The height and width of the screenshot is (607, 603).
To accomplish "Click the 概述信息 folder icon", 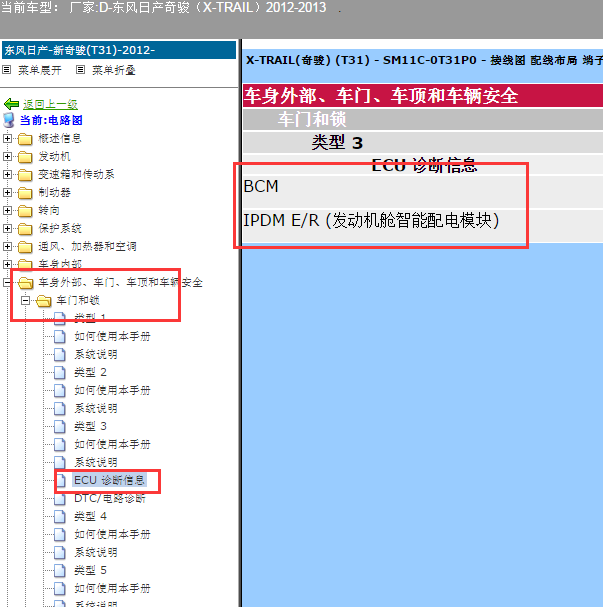I will pyautogui.click(x=25, y=139).
